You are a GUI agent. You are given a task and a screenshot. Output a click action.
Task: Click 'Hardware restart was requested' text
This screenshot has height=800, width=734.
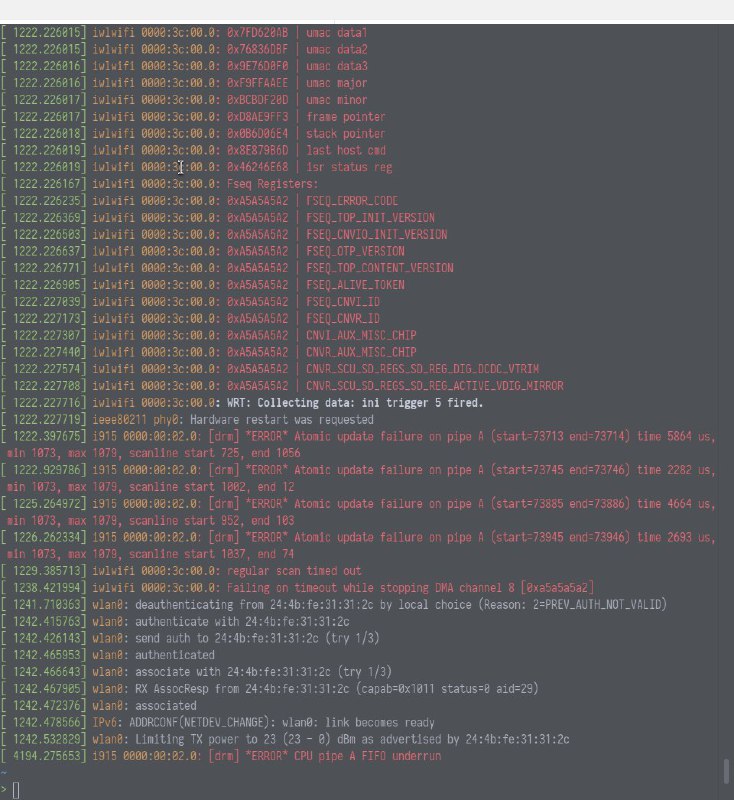click(x=282, y=420)
